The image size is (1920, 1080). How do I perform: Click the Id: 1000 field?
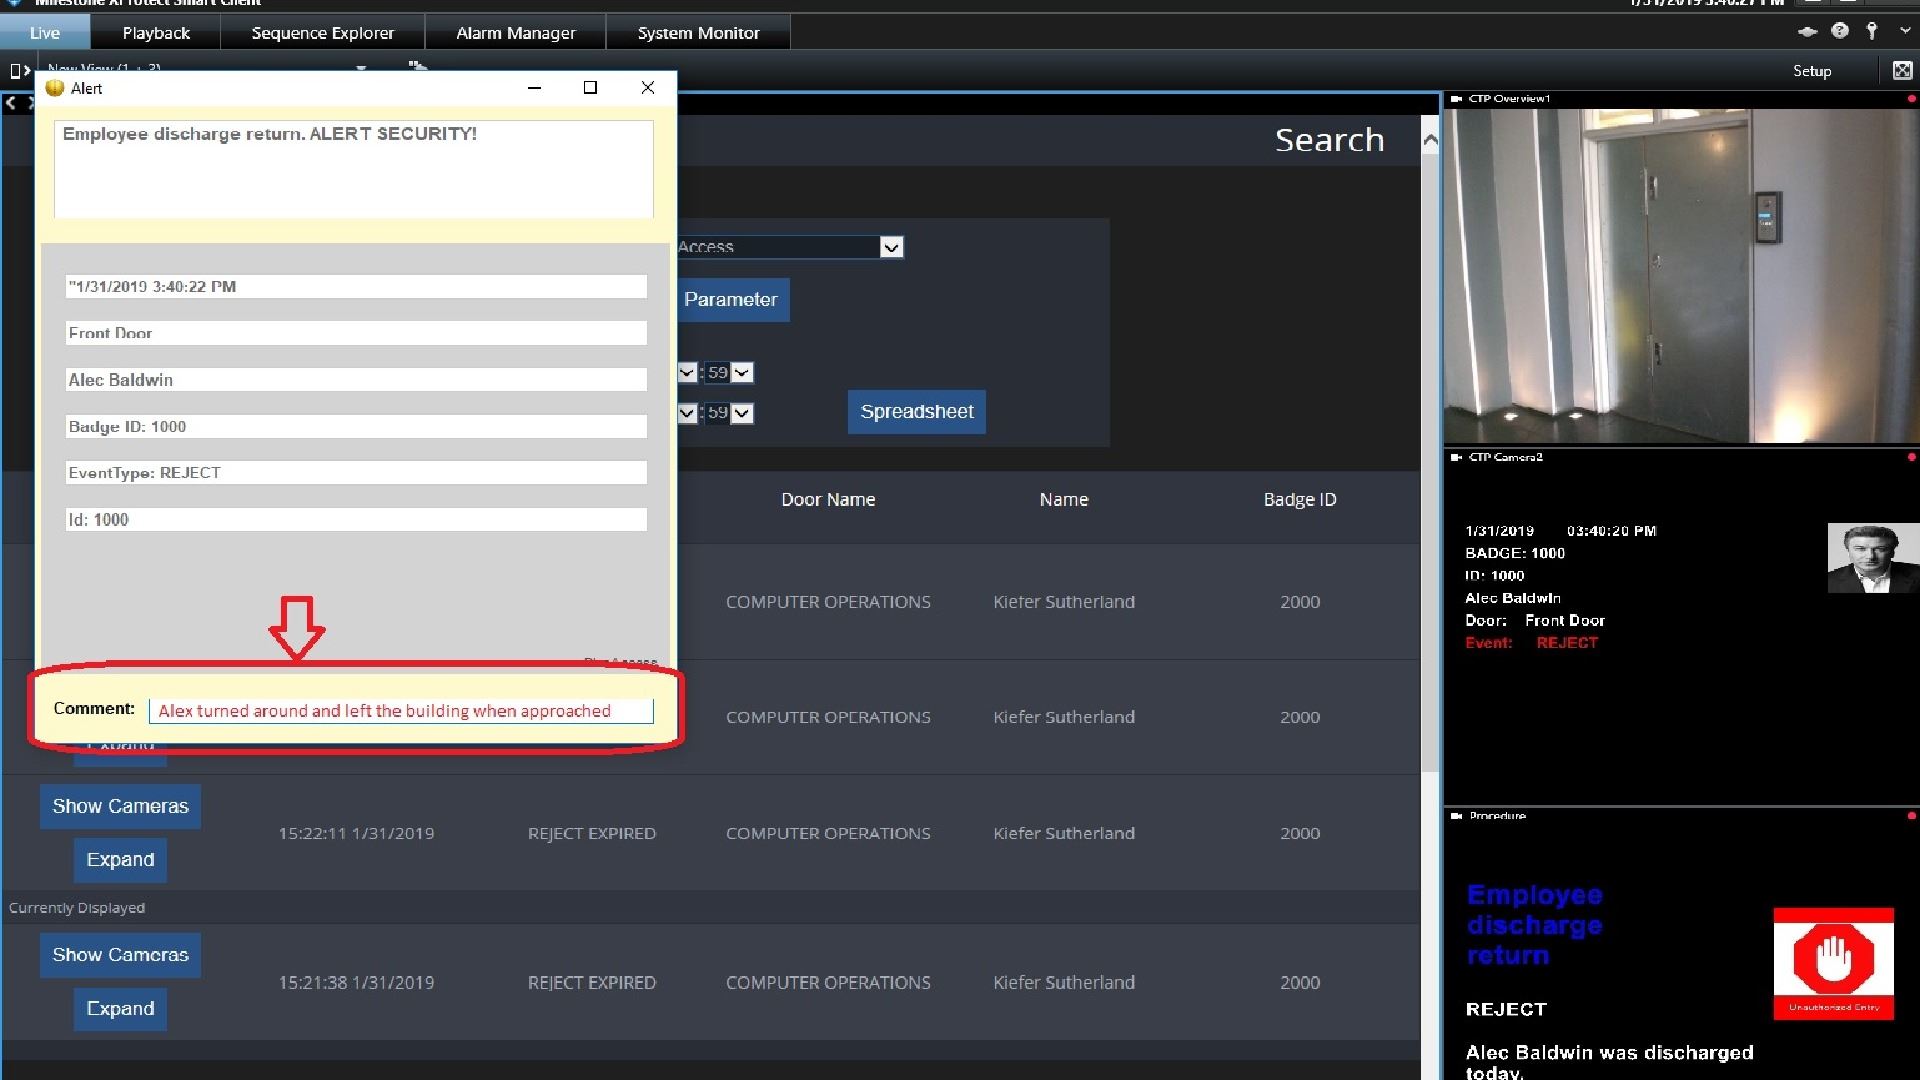[356, 519]
